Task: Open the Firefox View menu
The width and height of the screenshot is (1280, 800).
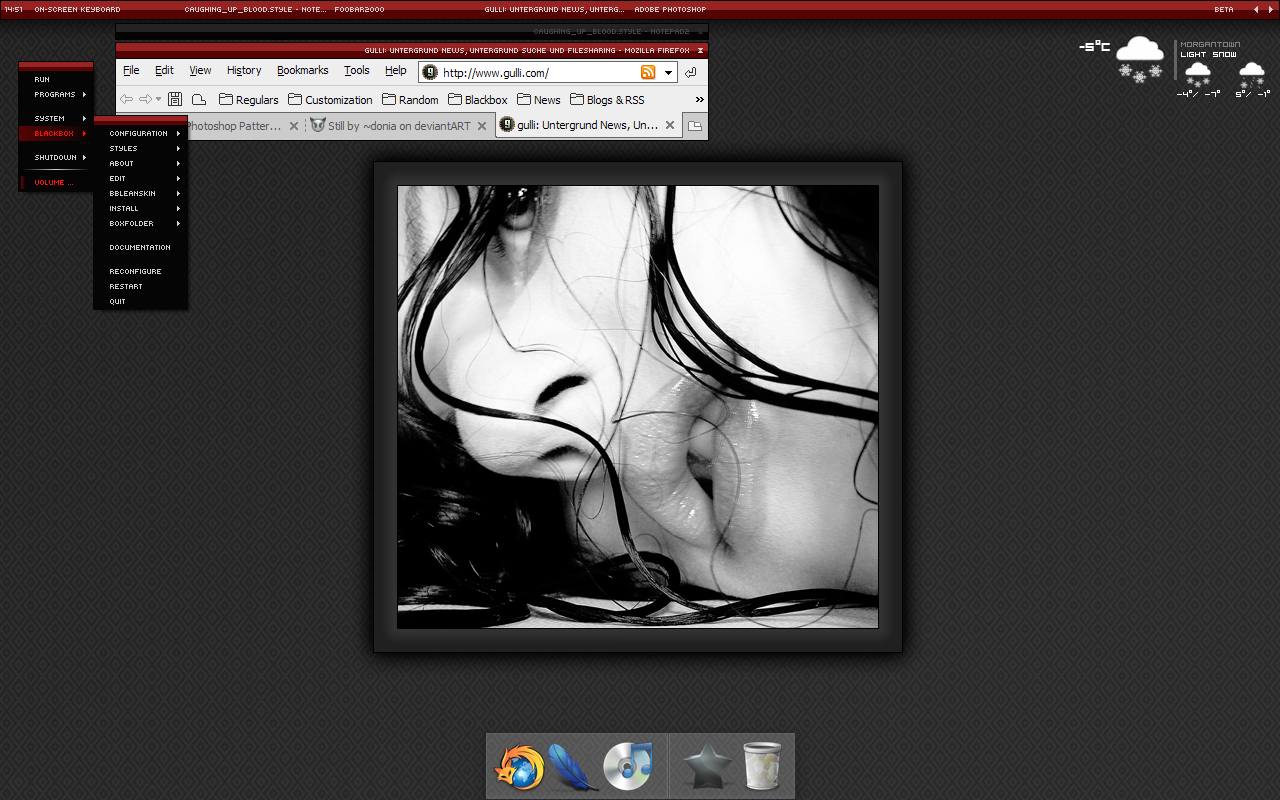Action: tap(200, 70)
